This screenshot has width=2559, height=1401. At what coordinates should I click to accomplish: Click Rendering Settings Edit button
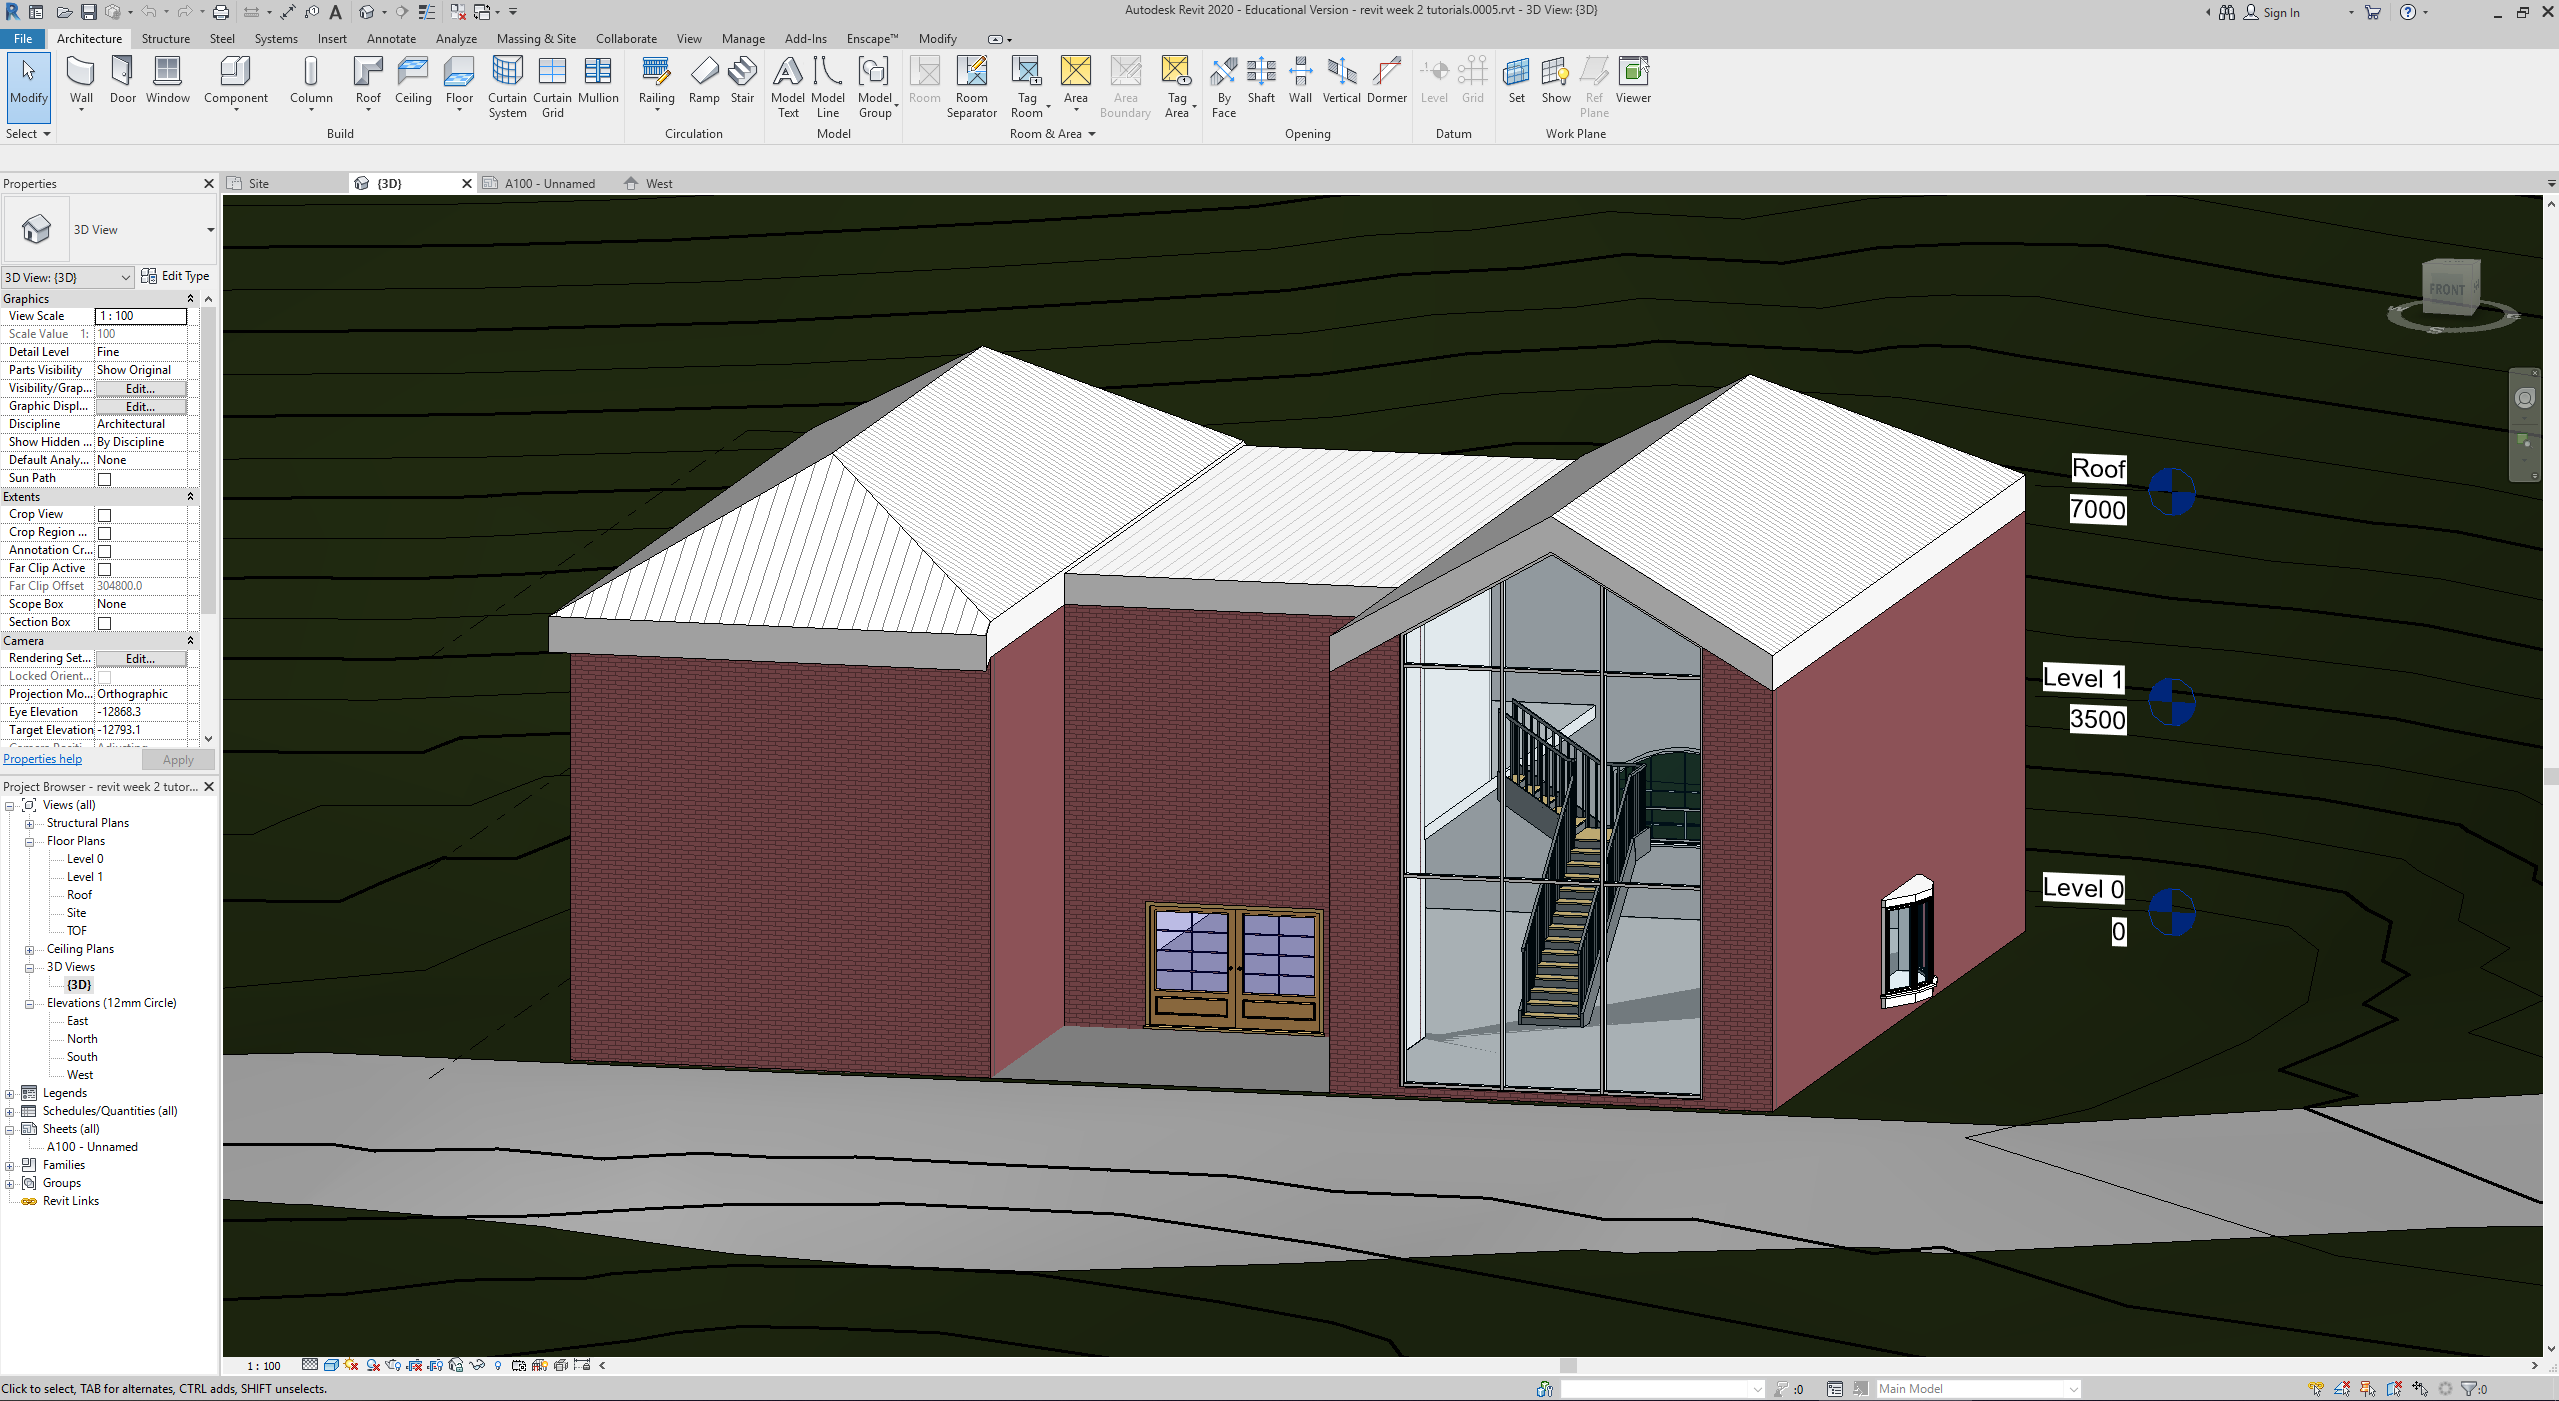[x=140, y=658]
